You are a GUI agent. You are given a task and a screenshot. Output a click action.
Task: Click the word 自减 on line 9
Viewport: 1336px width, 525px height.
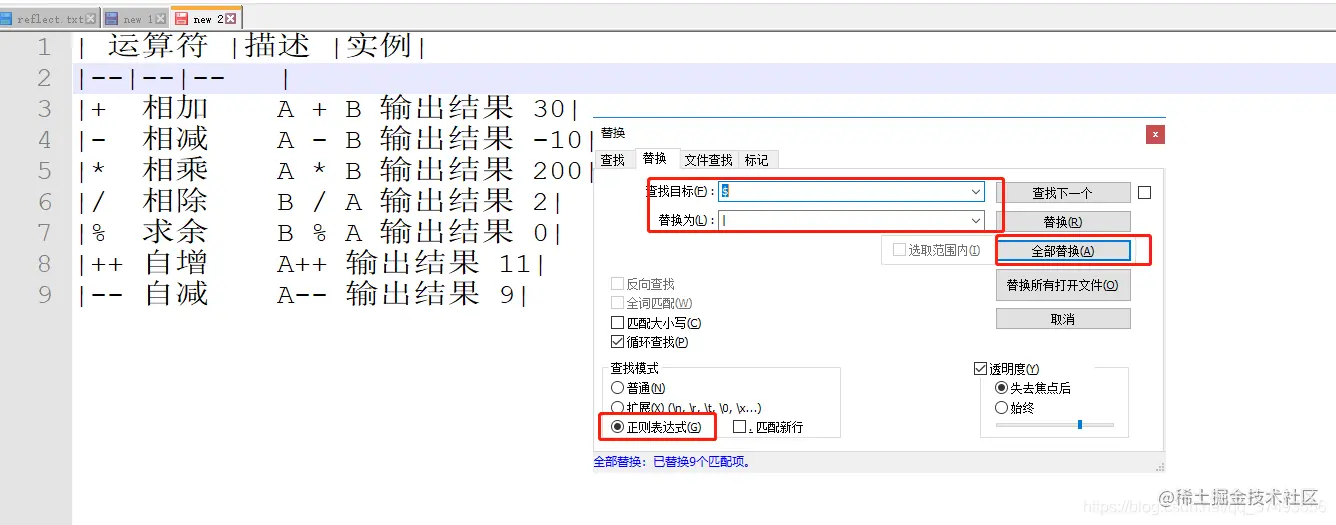(176, 294)
